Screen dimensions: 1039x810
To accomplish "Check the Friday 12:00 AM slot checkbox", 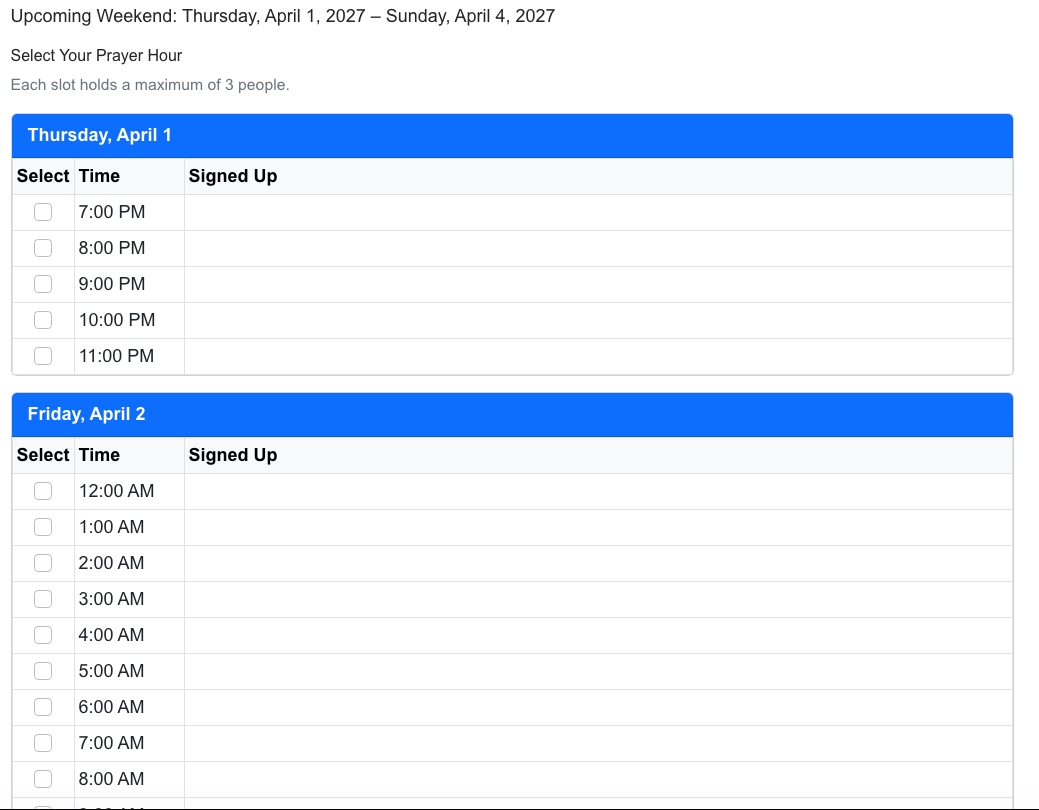I will [43, 491].
